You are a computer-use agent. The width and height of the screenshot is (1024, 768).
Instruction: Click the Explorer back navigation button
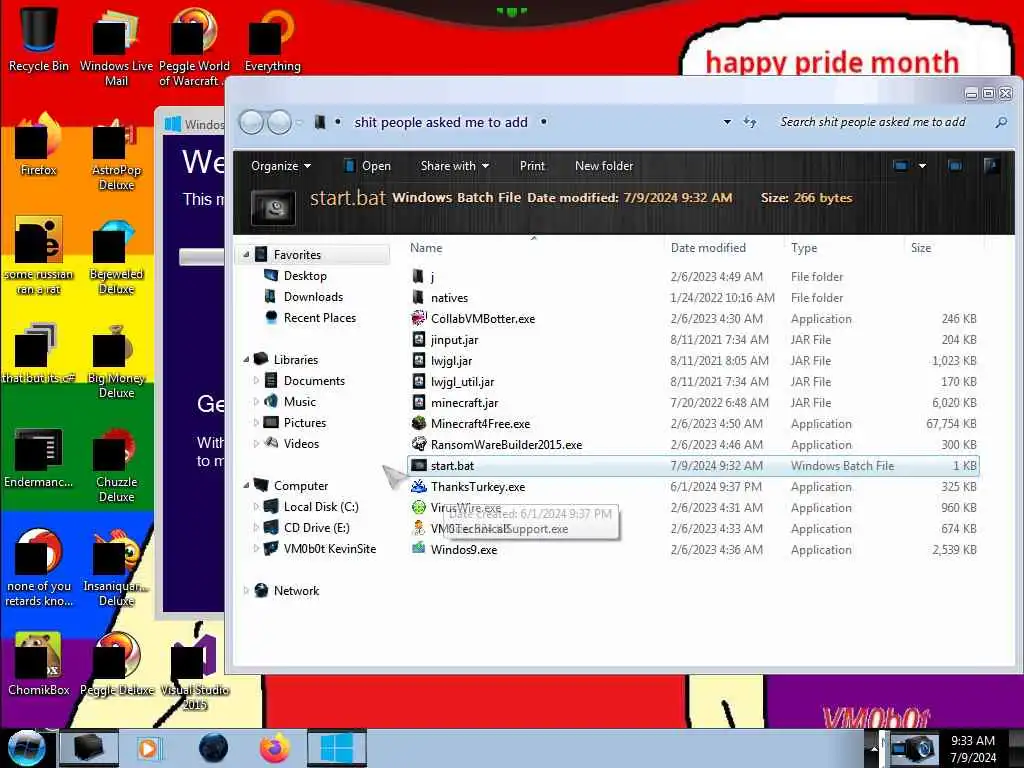pyautogui.click(x=251, y=122)
